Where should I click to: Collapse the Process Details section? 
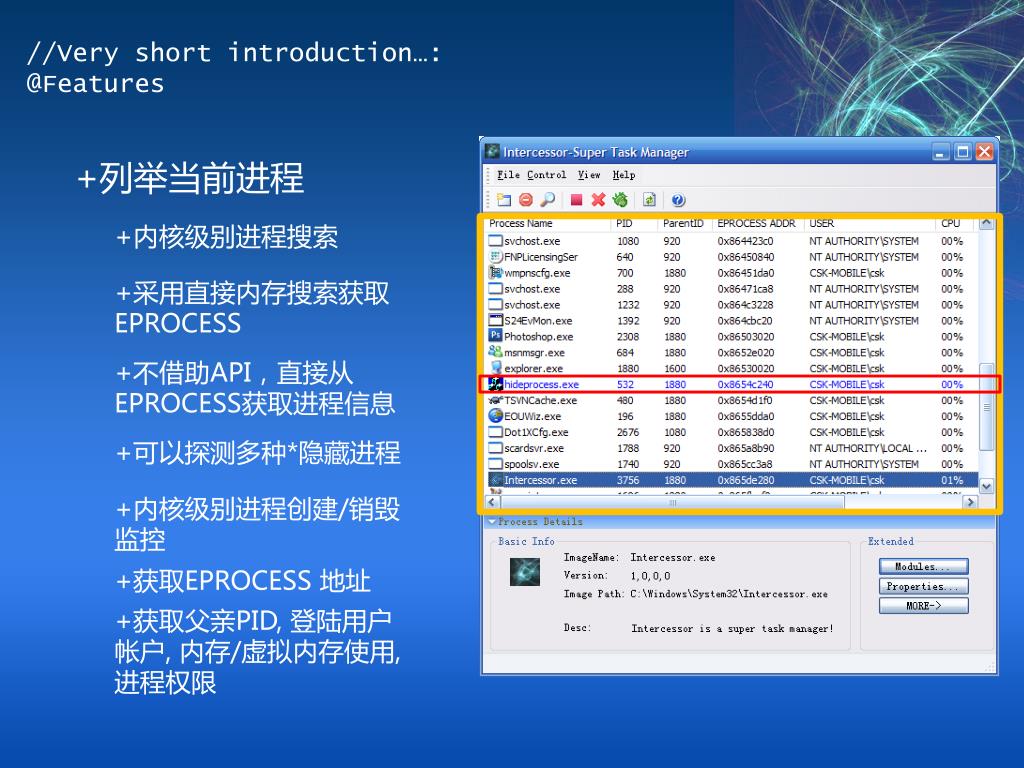point(492,521)
